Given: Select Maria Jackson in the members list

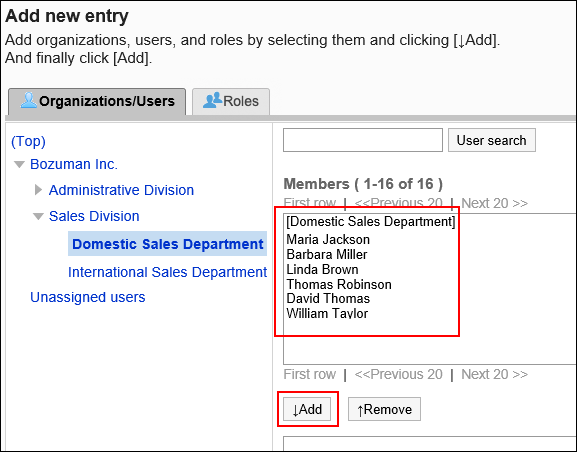Looking at the screenshot, I should (x=328, y=240).
